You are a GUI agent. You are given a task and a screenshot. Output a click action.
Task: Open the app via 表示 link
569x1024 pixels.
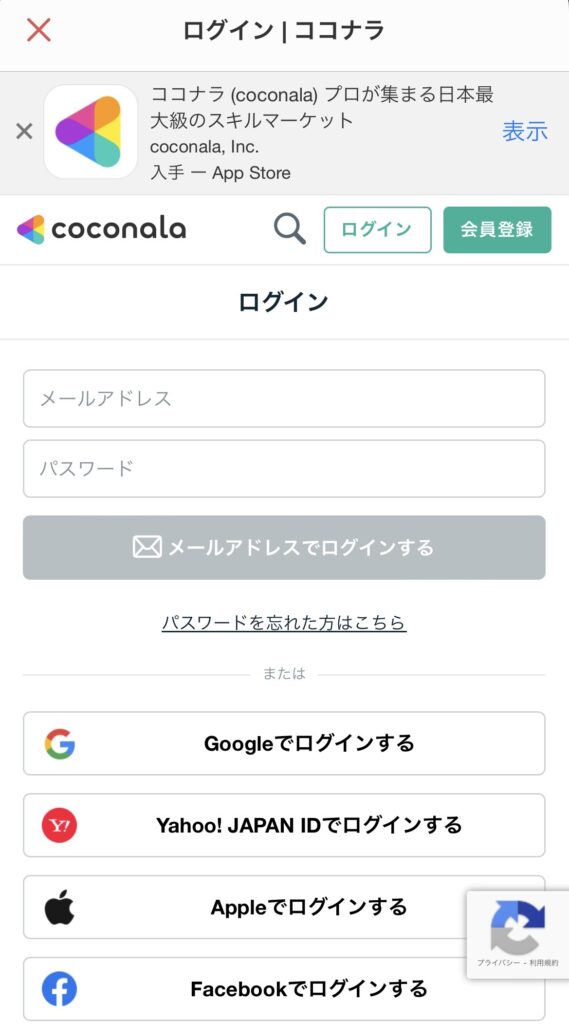coord(525,131)
